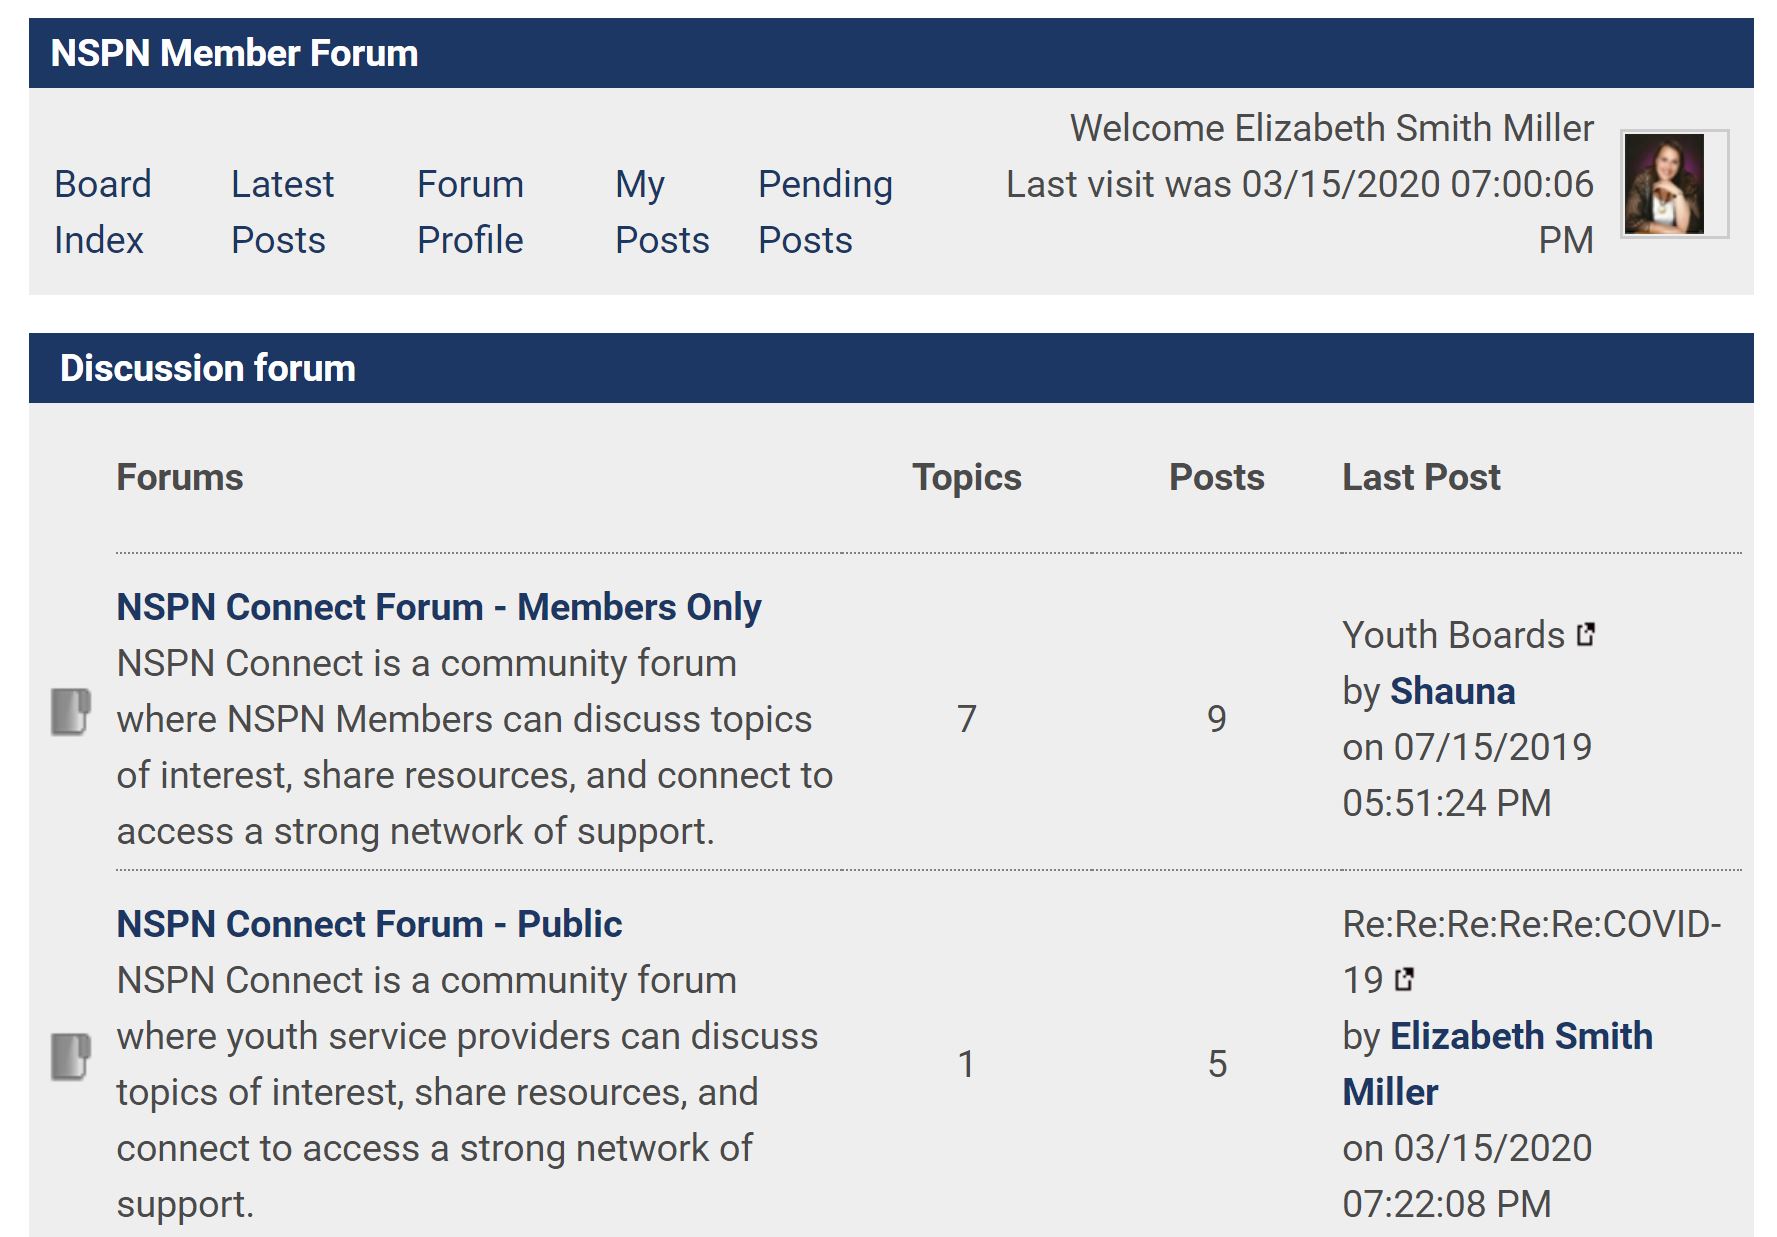Click the NSPN Member Forum title bar
The width and height of the screenshot is (1777, 1237).
pos(891,53)
